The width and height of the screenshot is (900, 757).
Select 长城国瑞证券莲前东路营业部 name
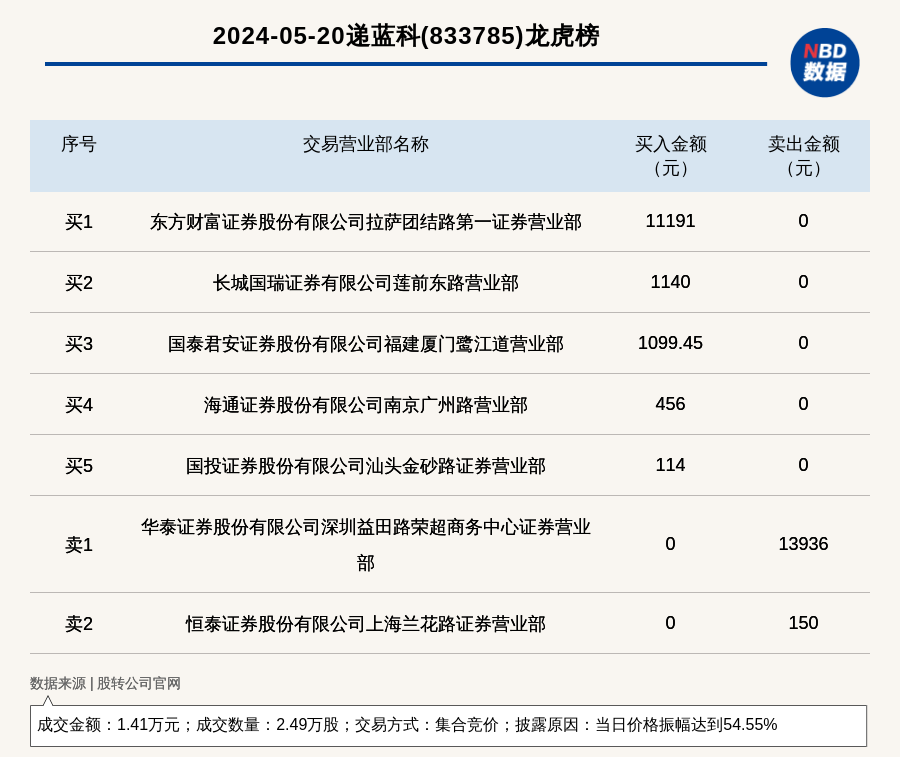pos(366,282)
